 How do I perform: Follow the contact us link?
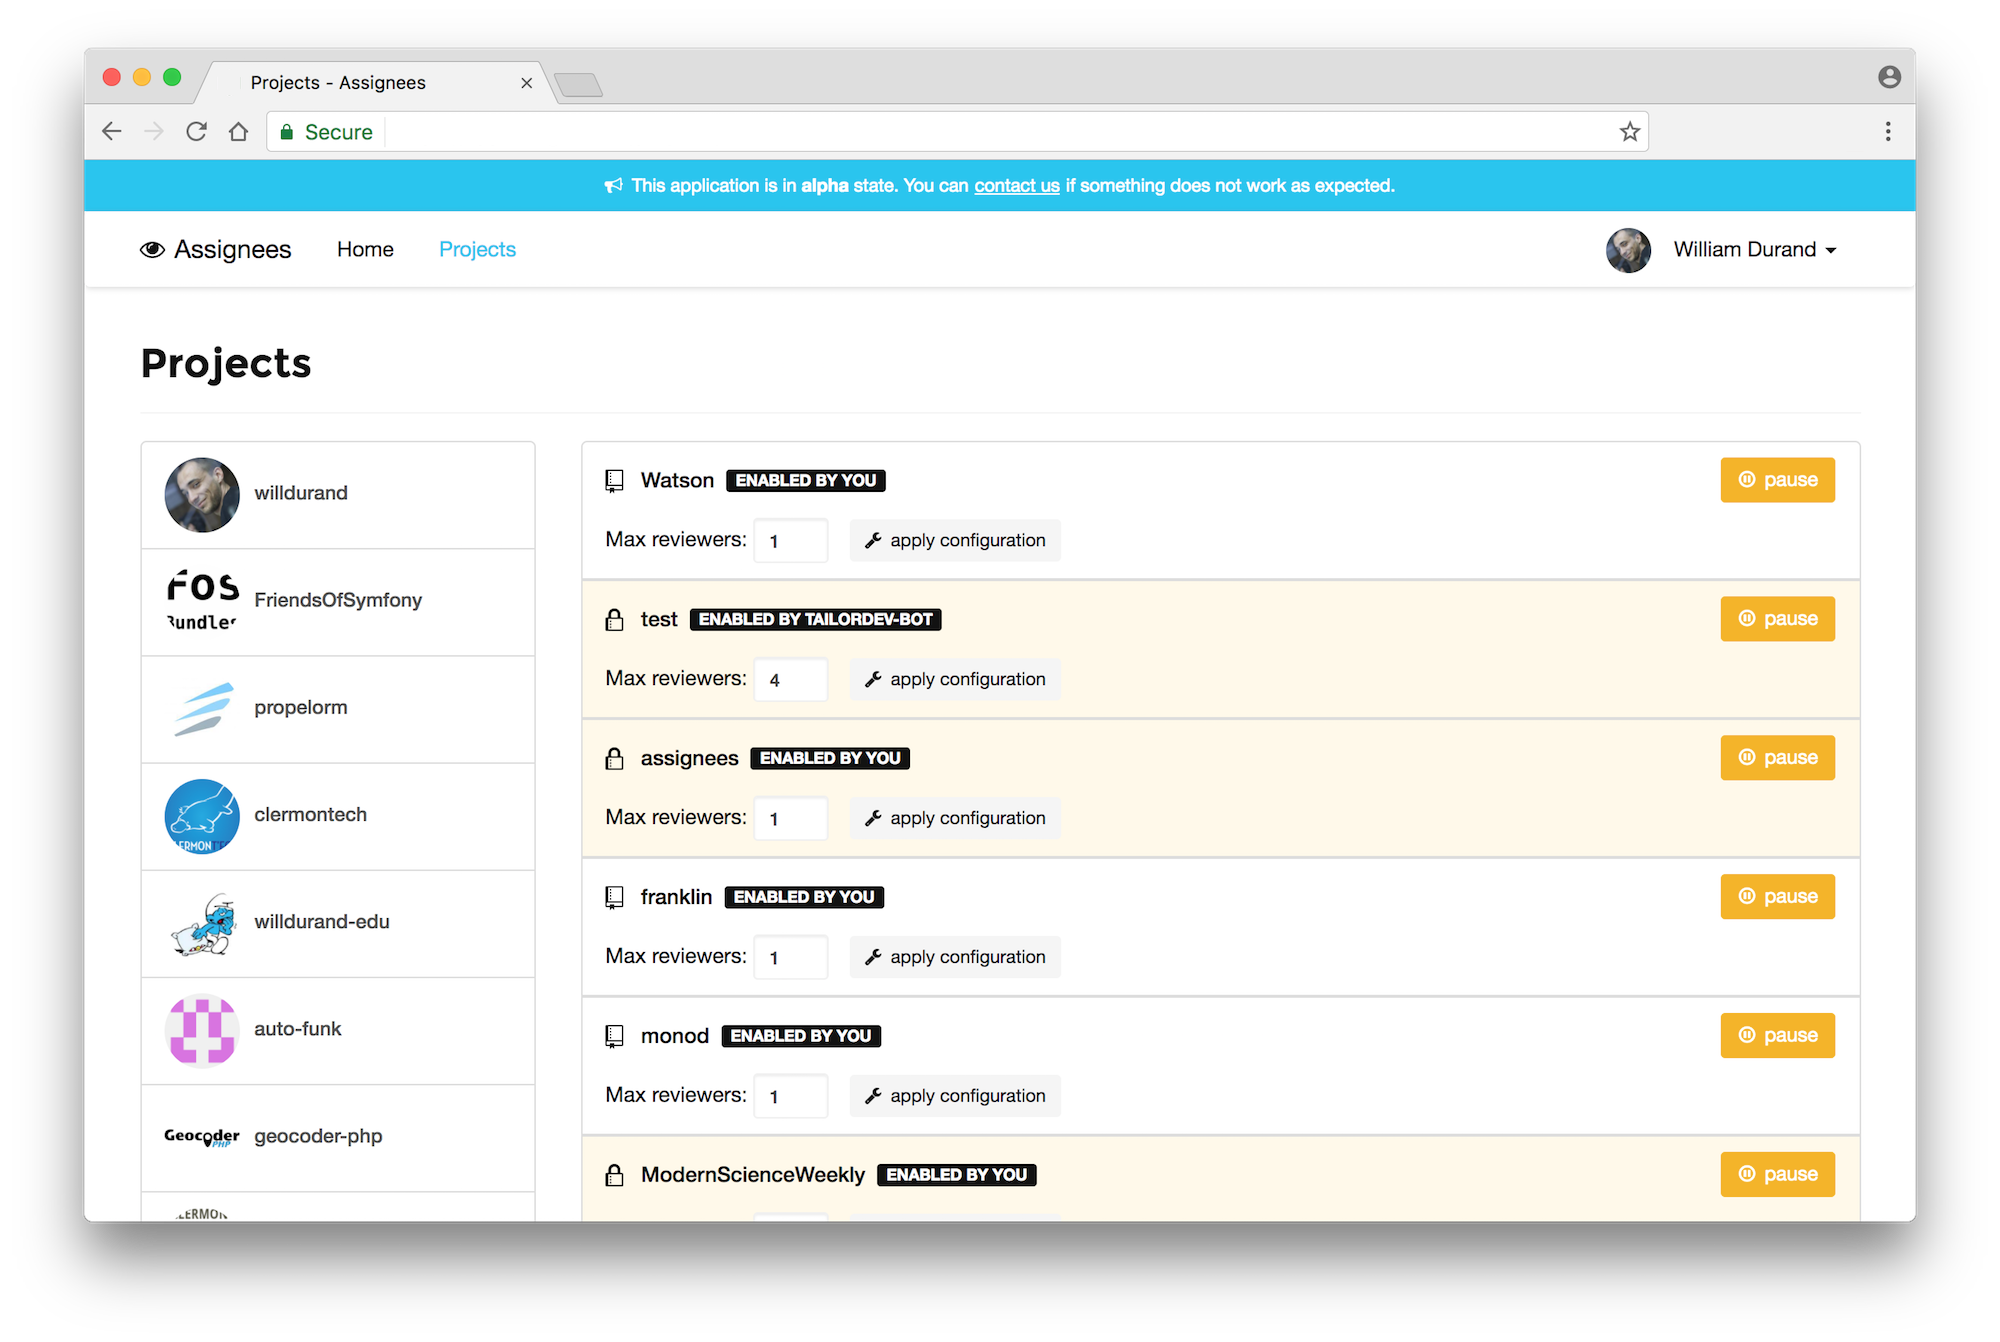click(x=1016, y=186)
